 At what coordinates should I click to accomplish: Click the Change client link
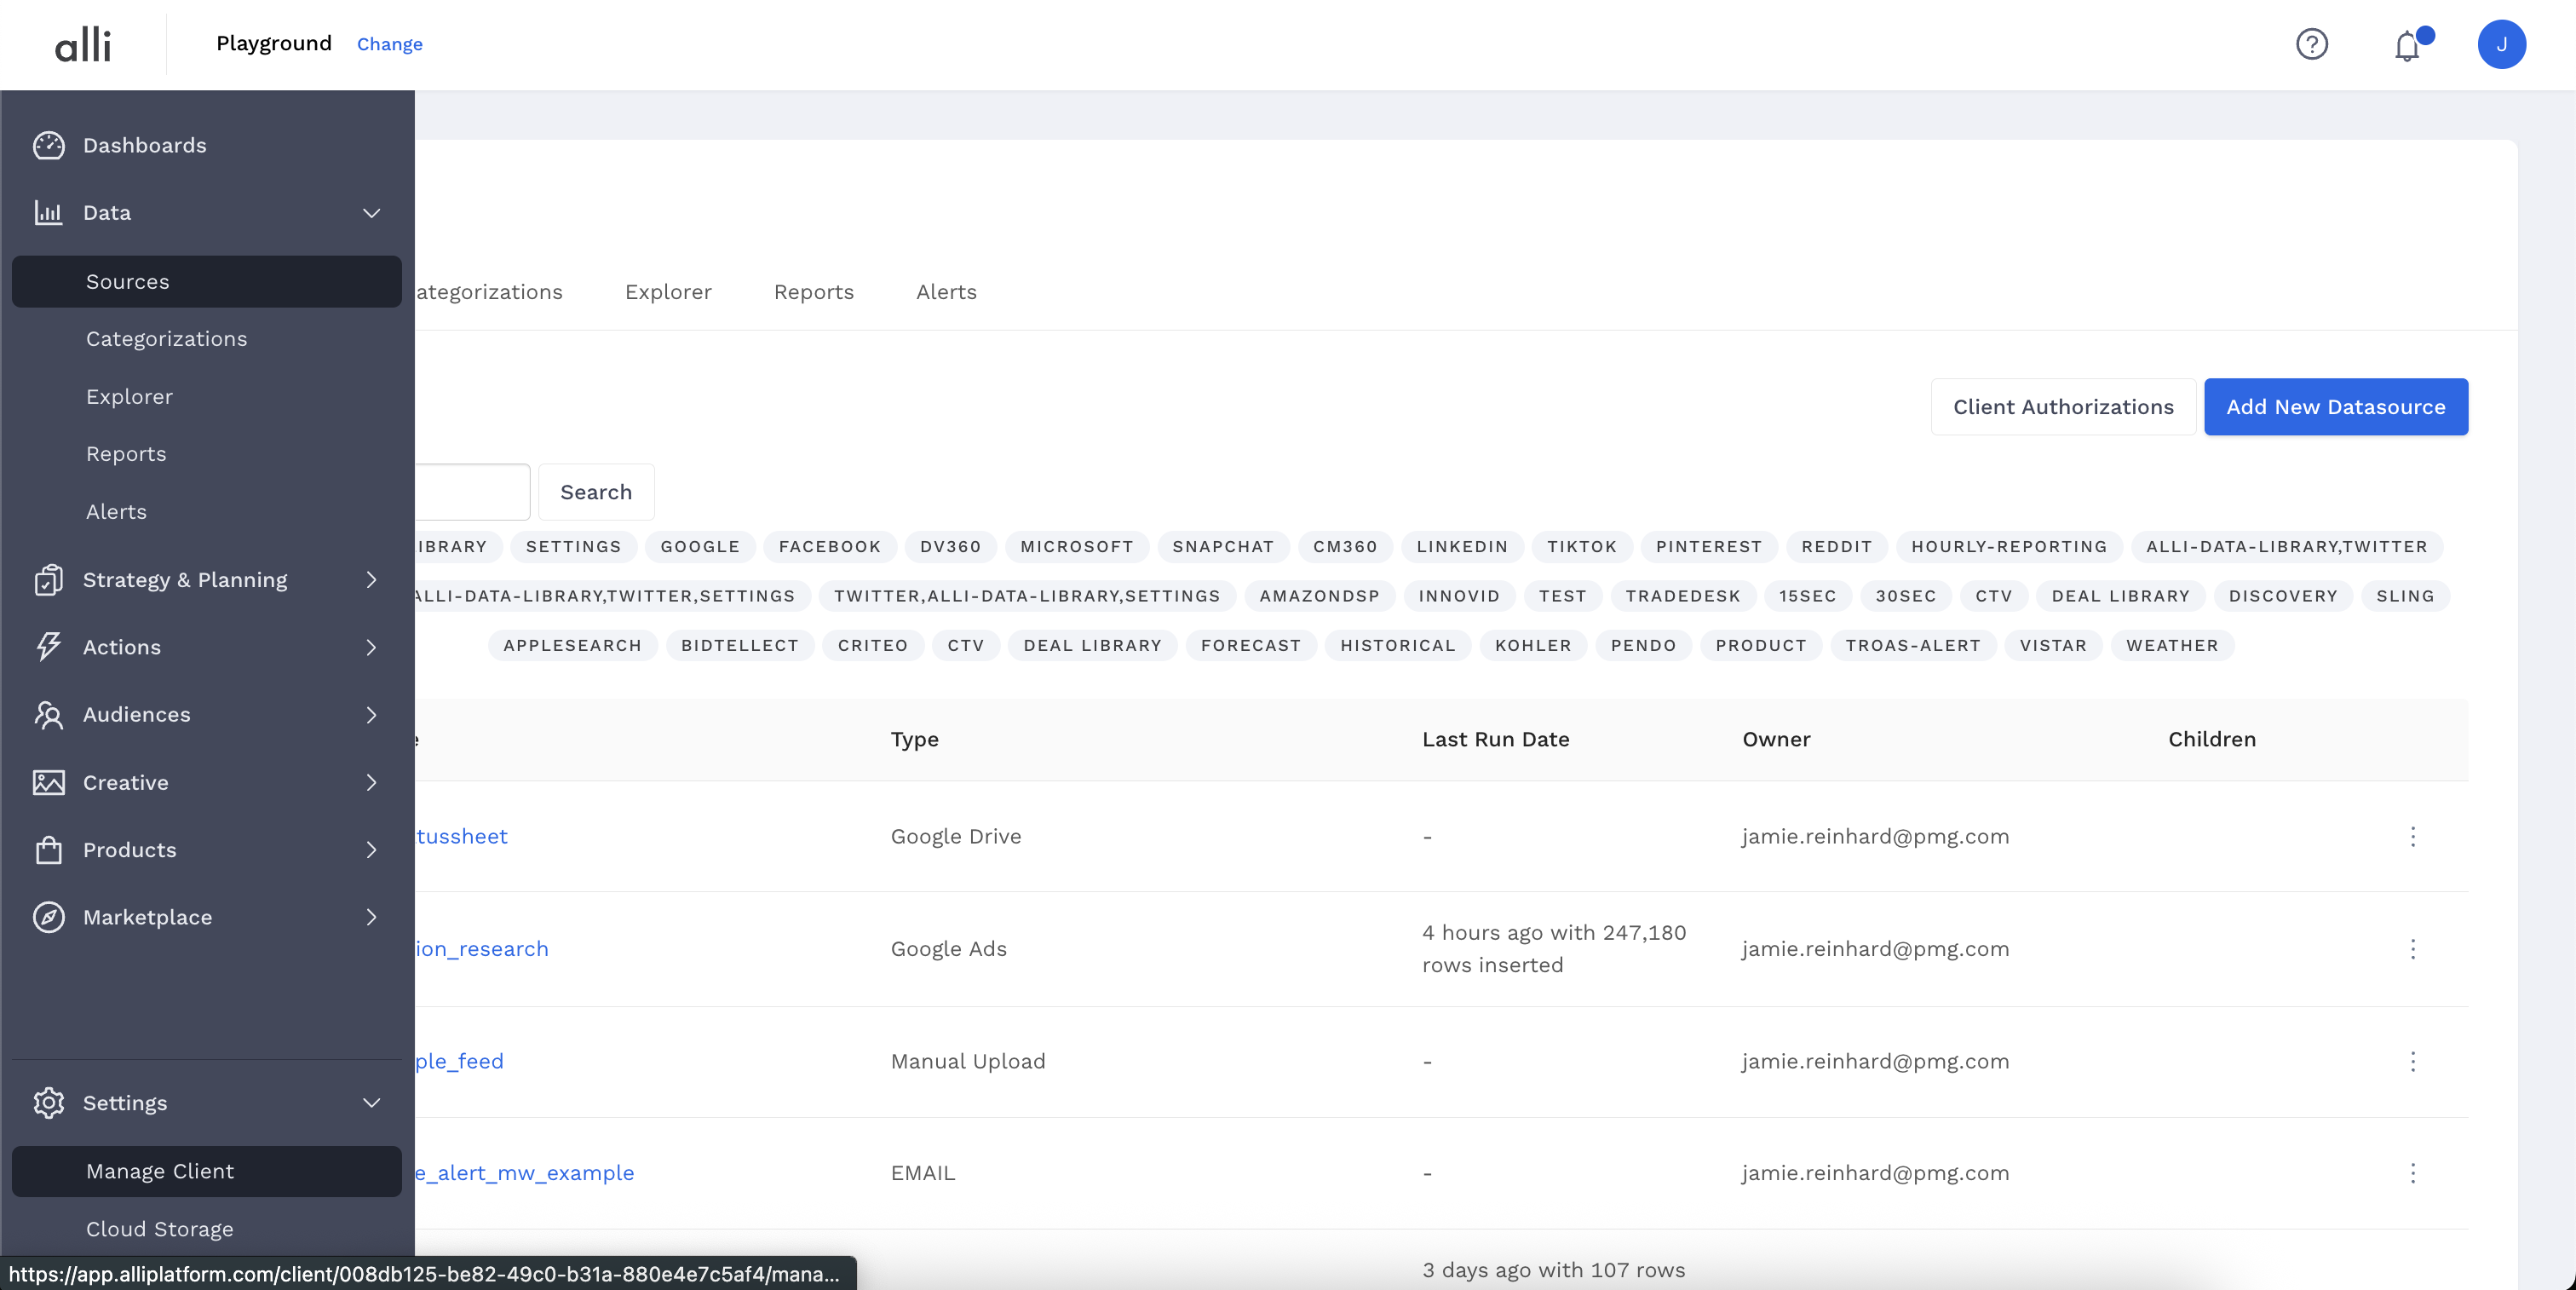[389, 44]
